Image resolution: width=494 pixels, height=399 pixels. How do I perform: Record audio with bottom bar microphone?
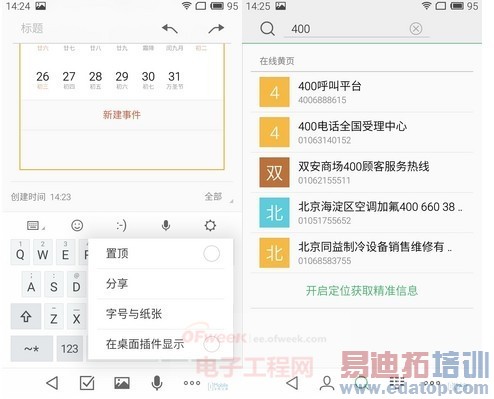click(x=157, y=383)
